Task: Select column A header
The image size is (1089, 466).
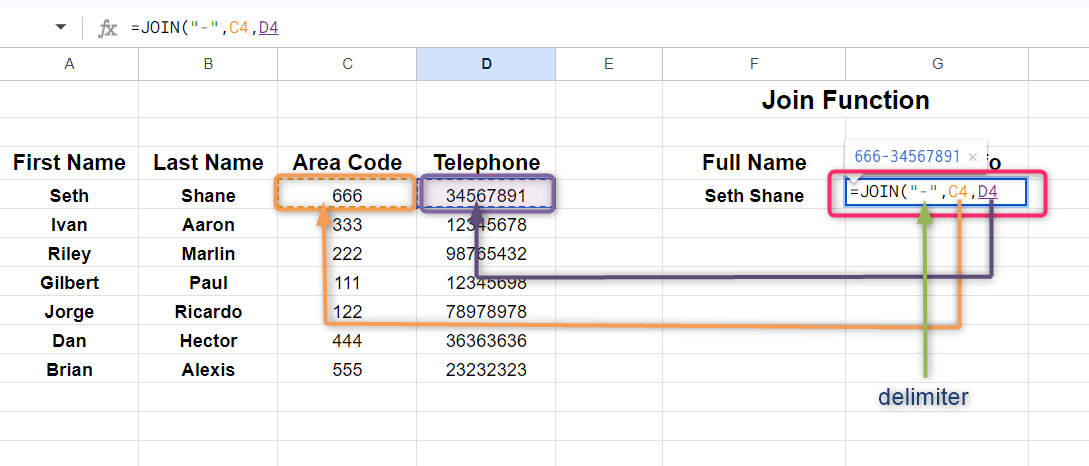Action: click(x=69, y=64)
